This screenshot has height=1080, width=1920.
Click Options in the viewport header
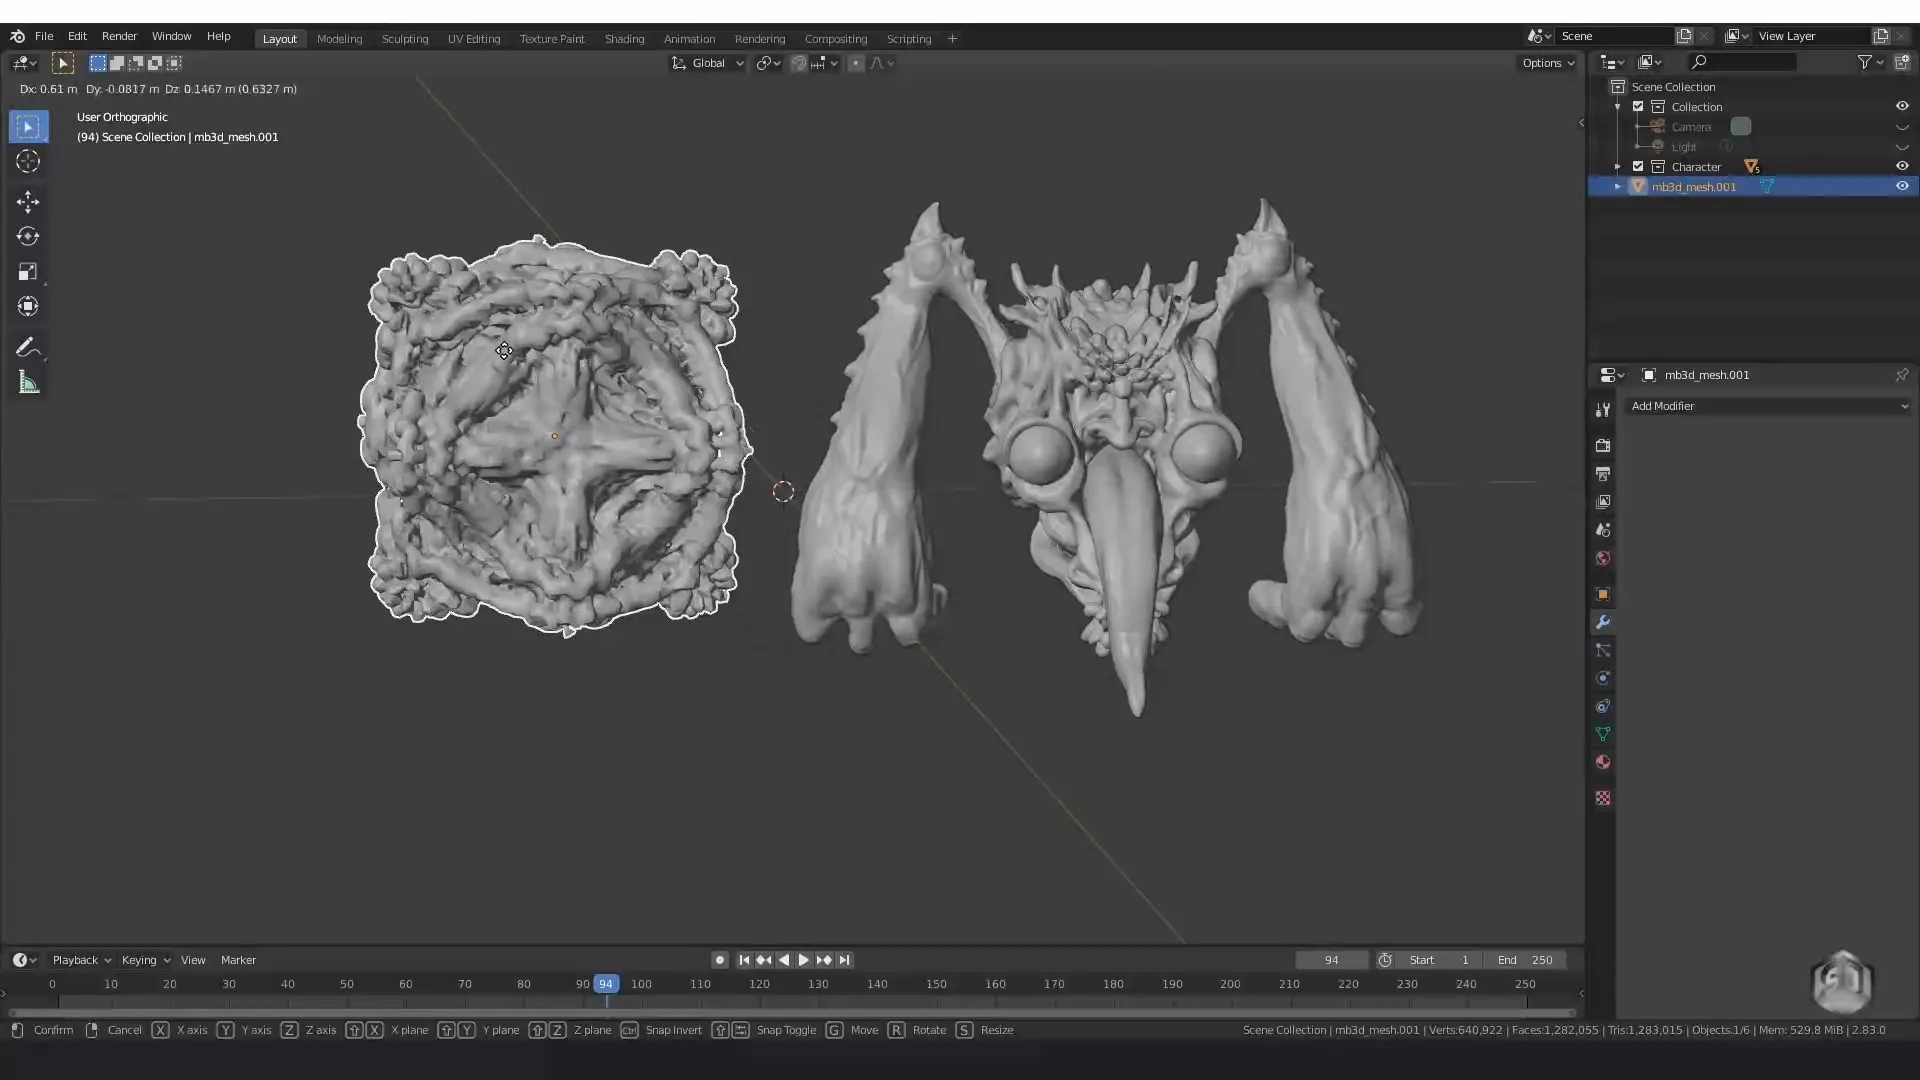[x=1546, y=62]
